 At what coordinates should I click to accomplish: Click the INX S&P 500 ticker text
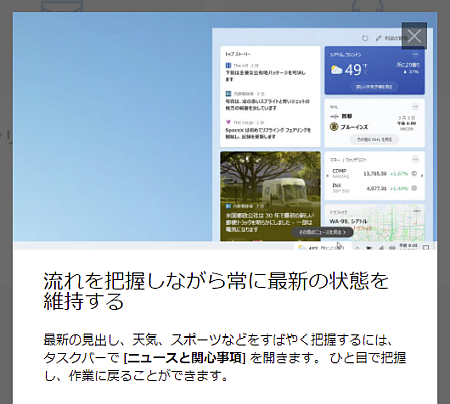(340, 188)
